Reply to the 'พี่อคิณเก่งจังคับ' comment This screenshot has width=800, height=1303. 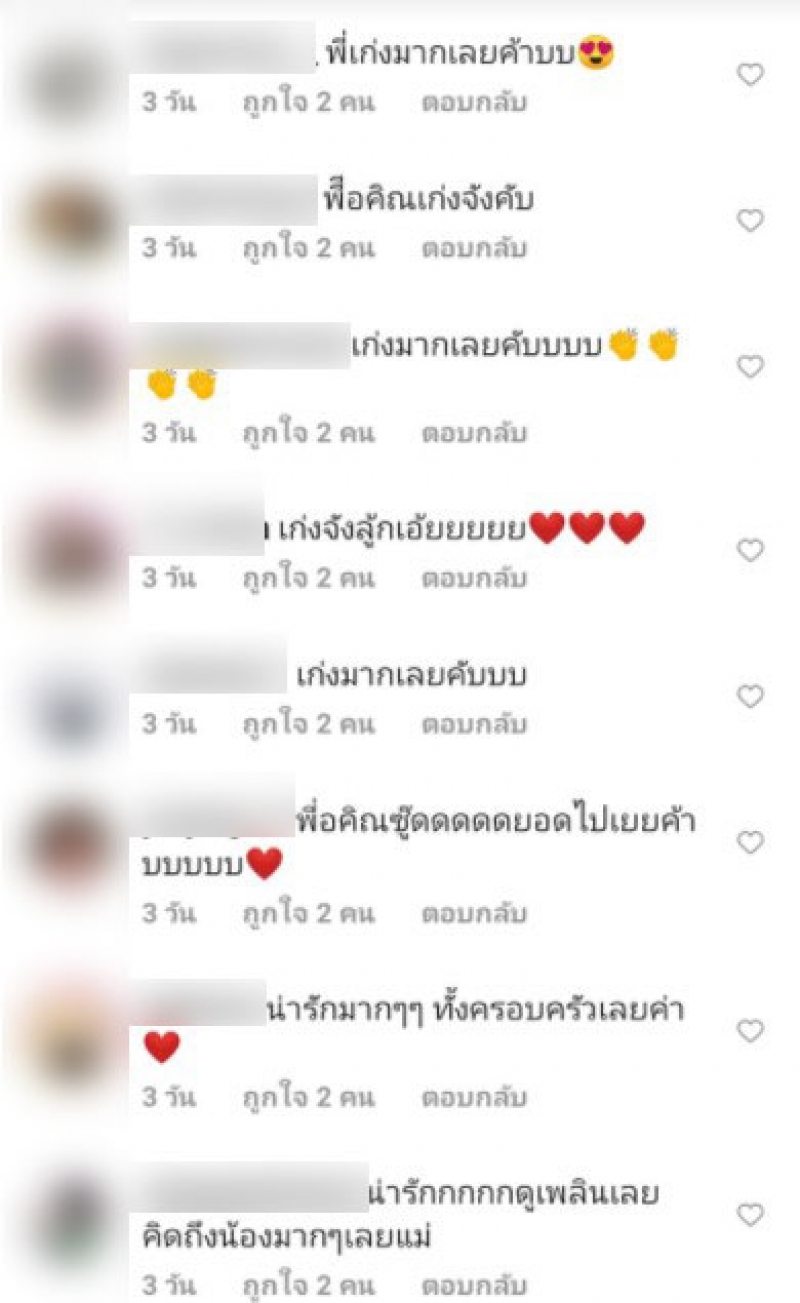click(x=474, y=248)
